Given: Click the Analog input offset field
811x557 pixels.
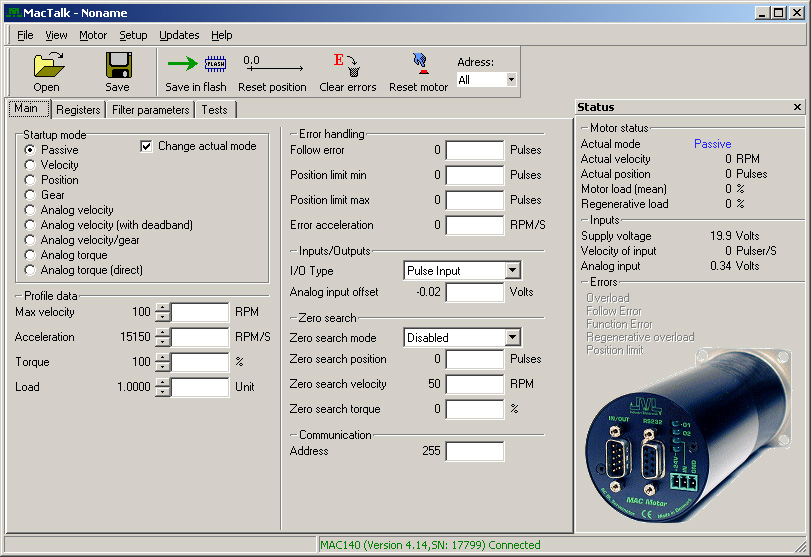Looking at the screenshot, I should tap(475, 292).
